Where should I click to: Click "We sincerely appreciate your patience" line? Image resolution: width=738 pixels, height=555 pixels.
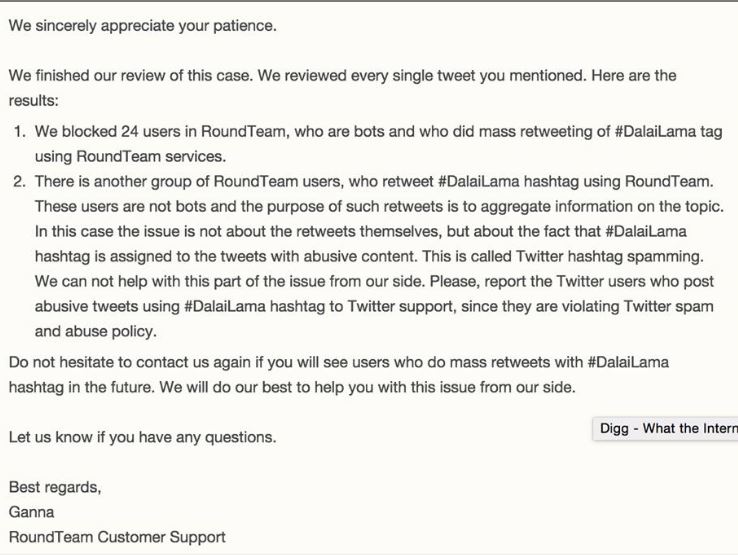pyautogui.click(x=142, y=25)
